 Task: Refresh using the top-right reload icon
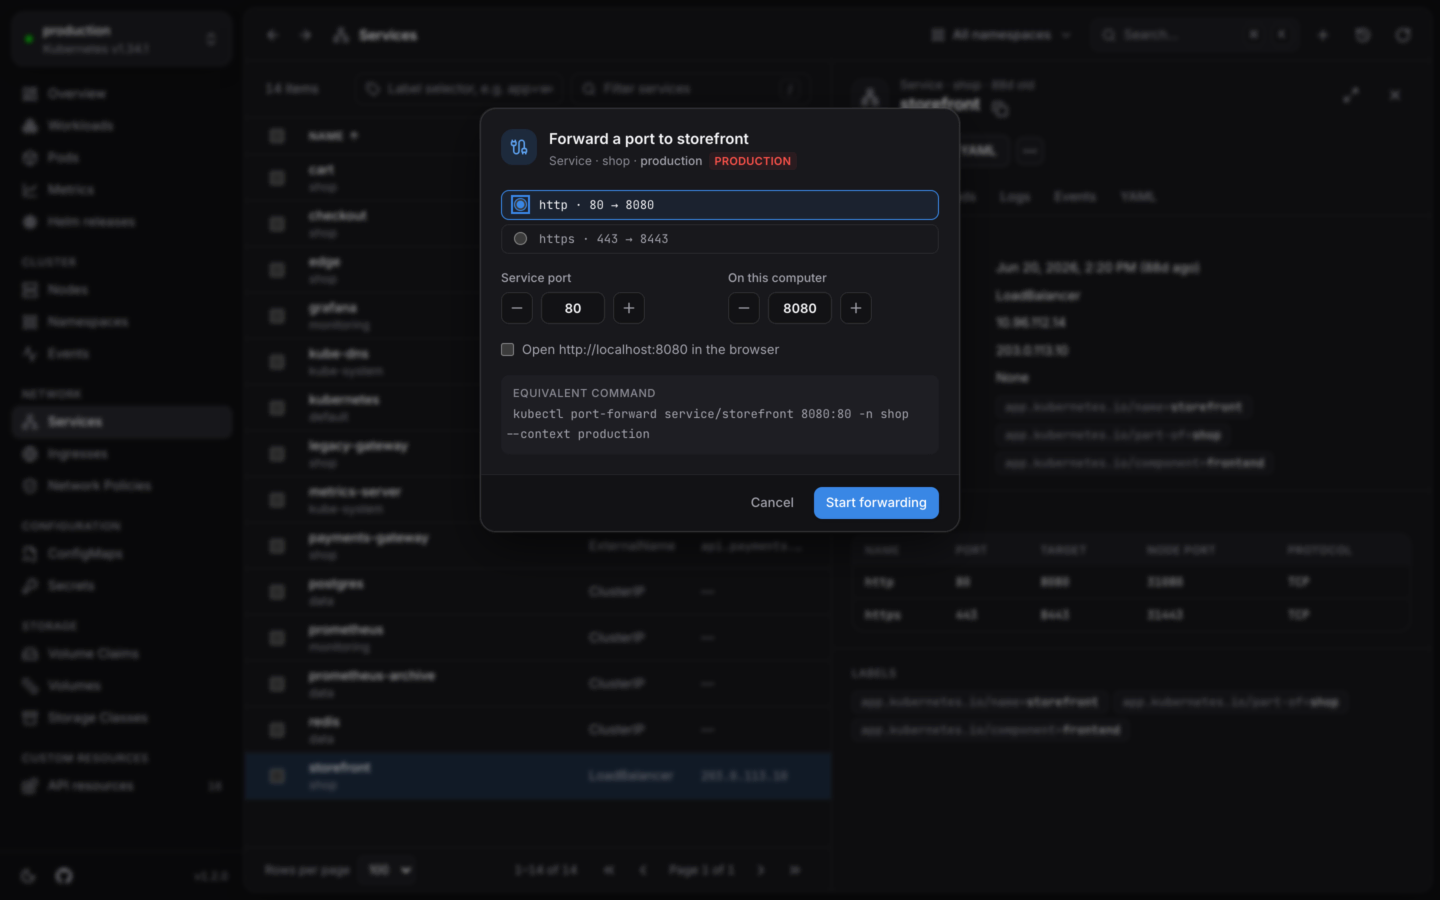[1403, 35]
